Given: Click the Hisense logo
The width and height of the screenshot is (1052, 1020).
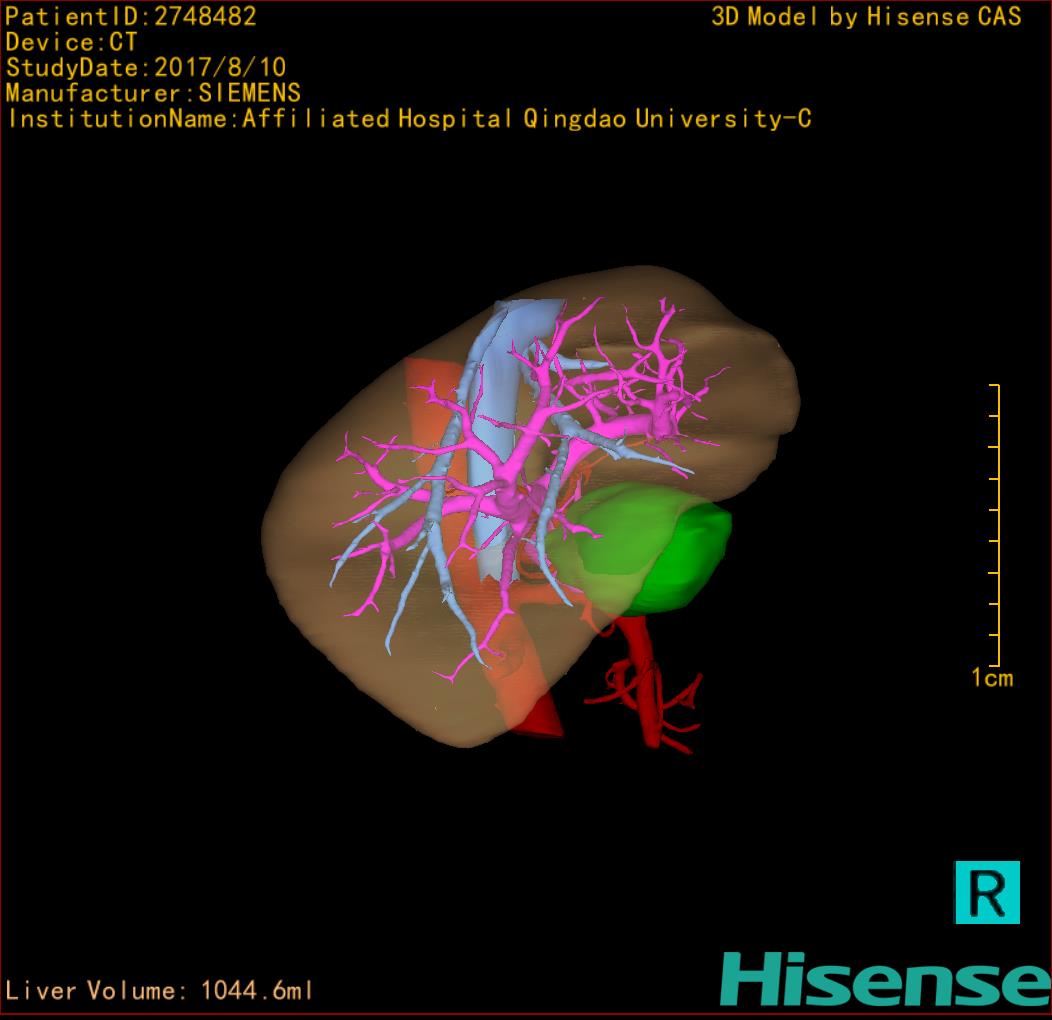Looking at the screenshot, I should [x=884, y=978].
